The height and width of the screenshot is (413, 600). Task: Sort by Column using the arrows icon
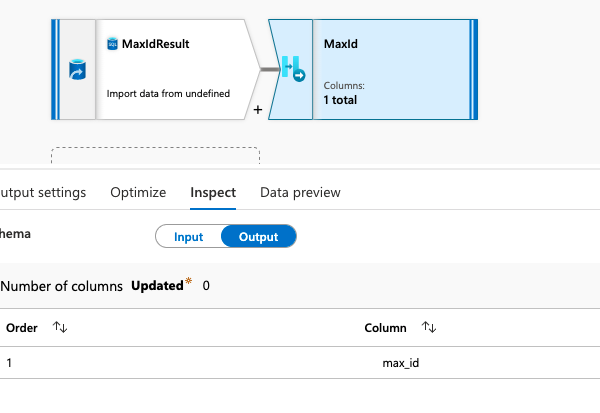point(429,327)
